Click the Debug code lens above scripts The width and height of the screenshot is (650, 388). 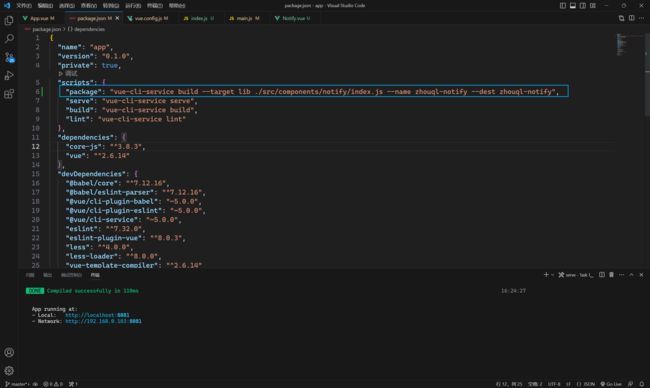(68, 74)
